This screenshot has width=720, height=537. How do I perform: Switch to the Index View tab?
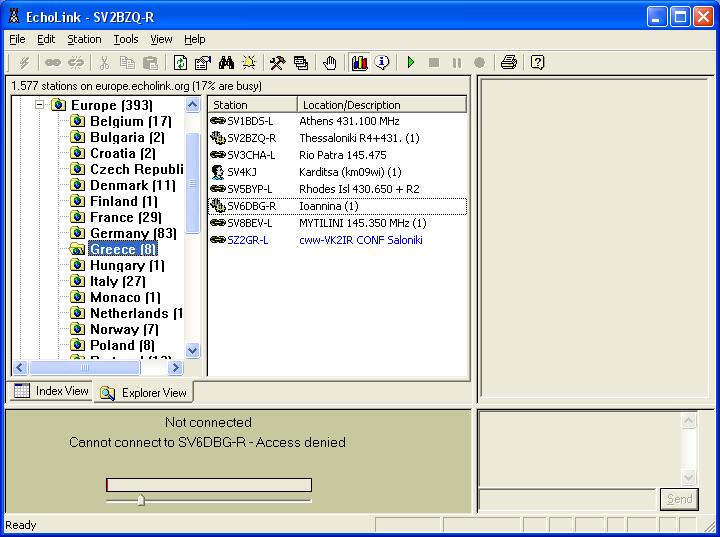pyautogui.click(x=51, y=391)
